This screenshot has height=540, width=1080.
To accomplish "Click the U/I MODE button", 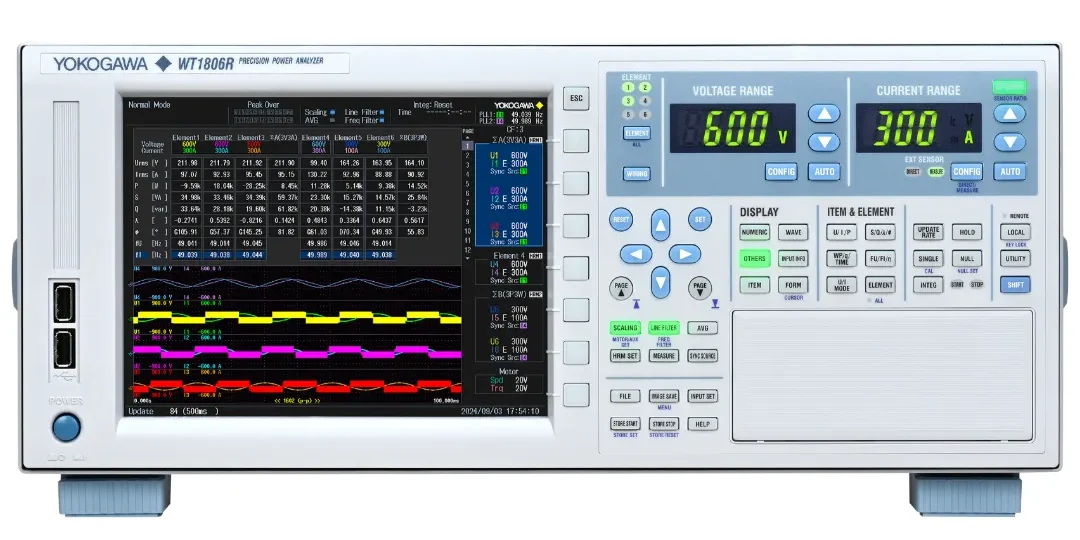I will click(x=842, y=285).
